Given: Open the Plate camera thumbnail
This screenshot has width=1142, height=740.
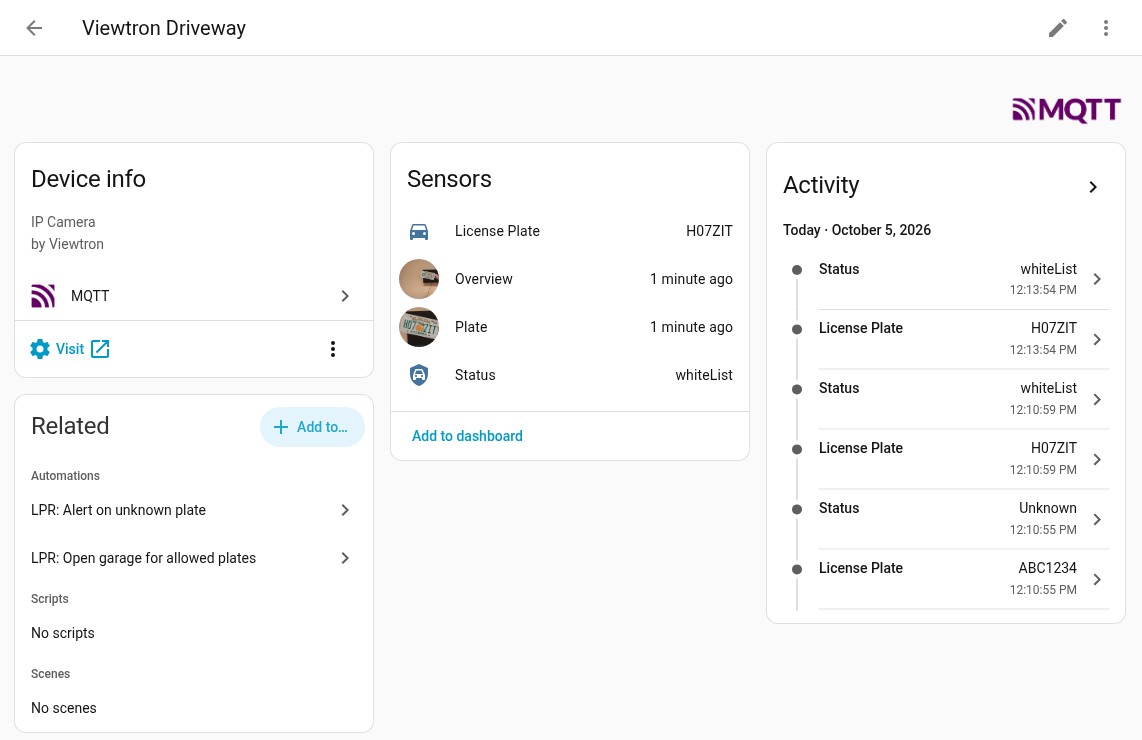Looking at the screenshot, I should (x=419, y=327).
